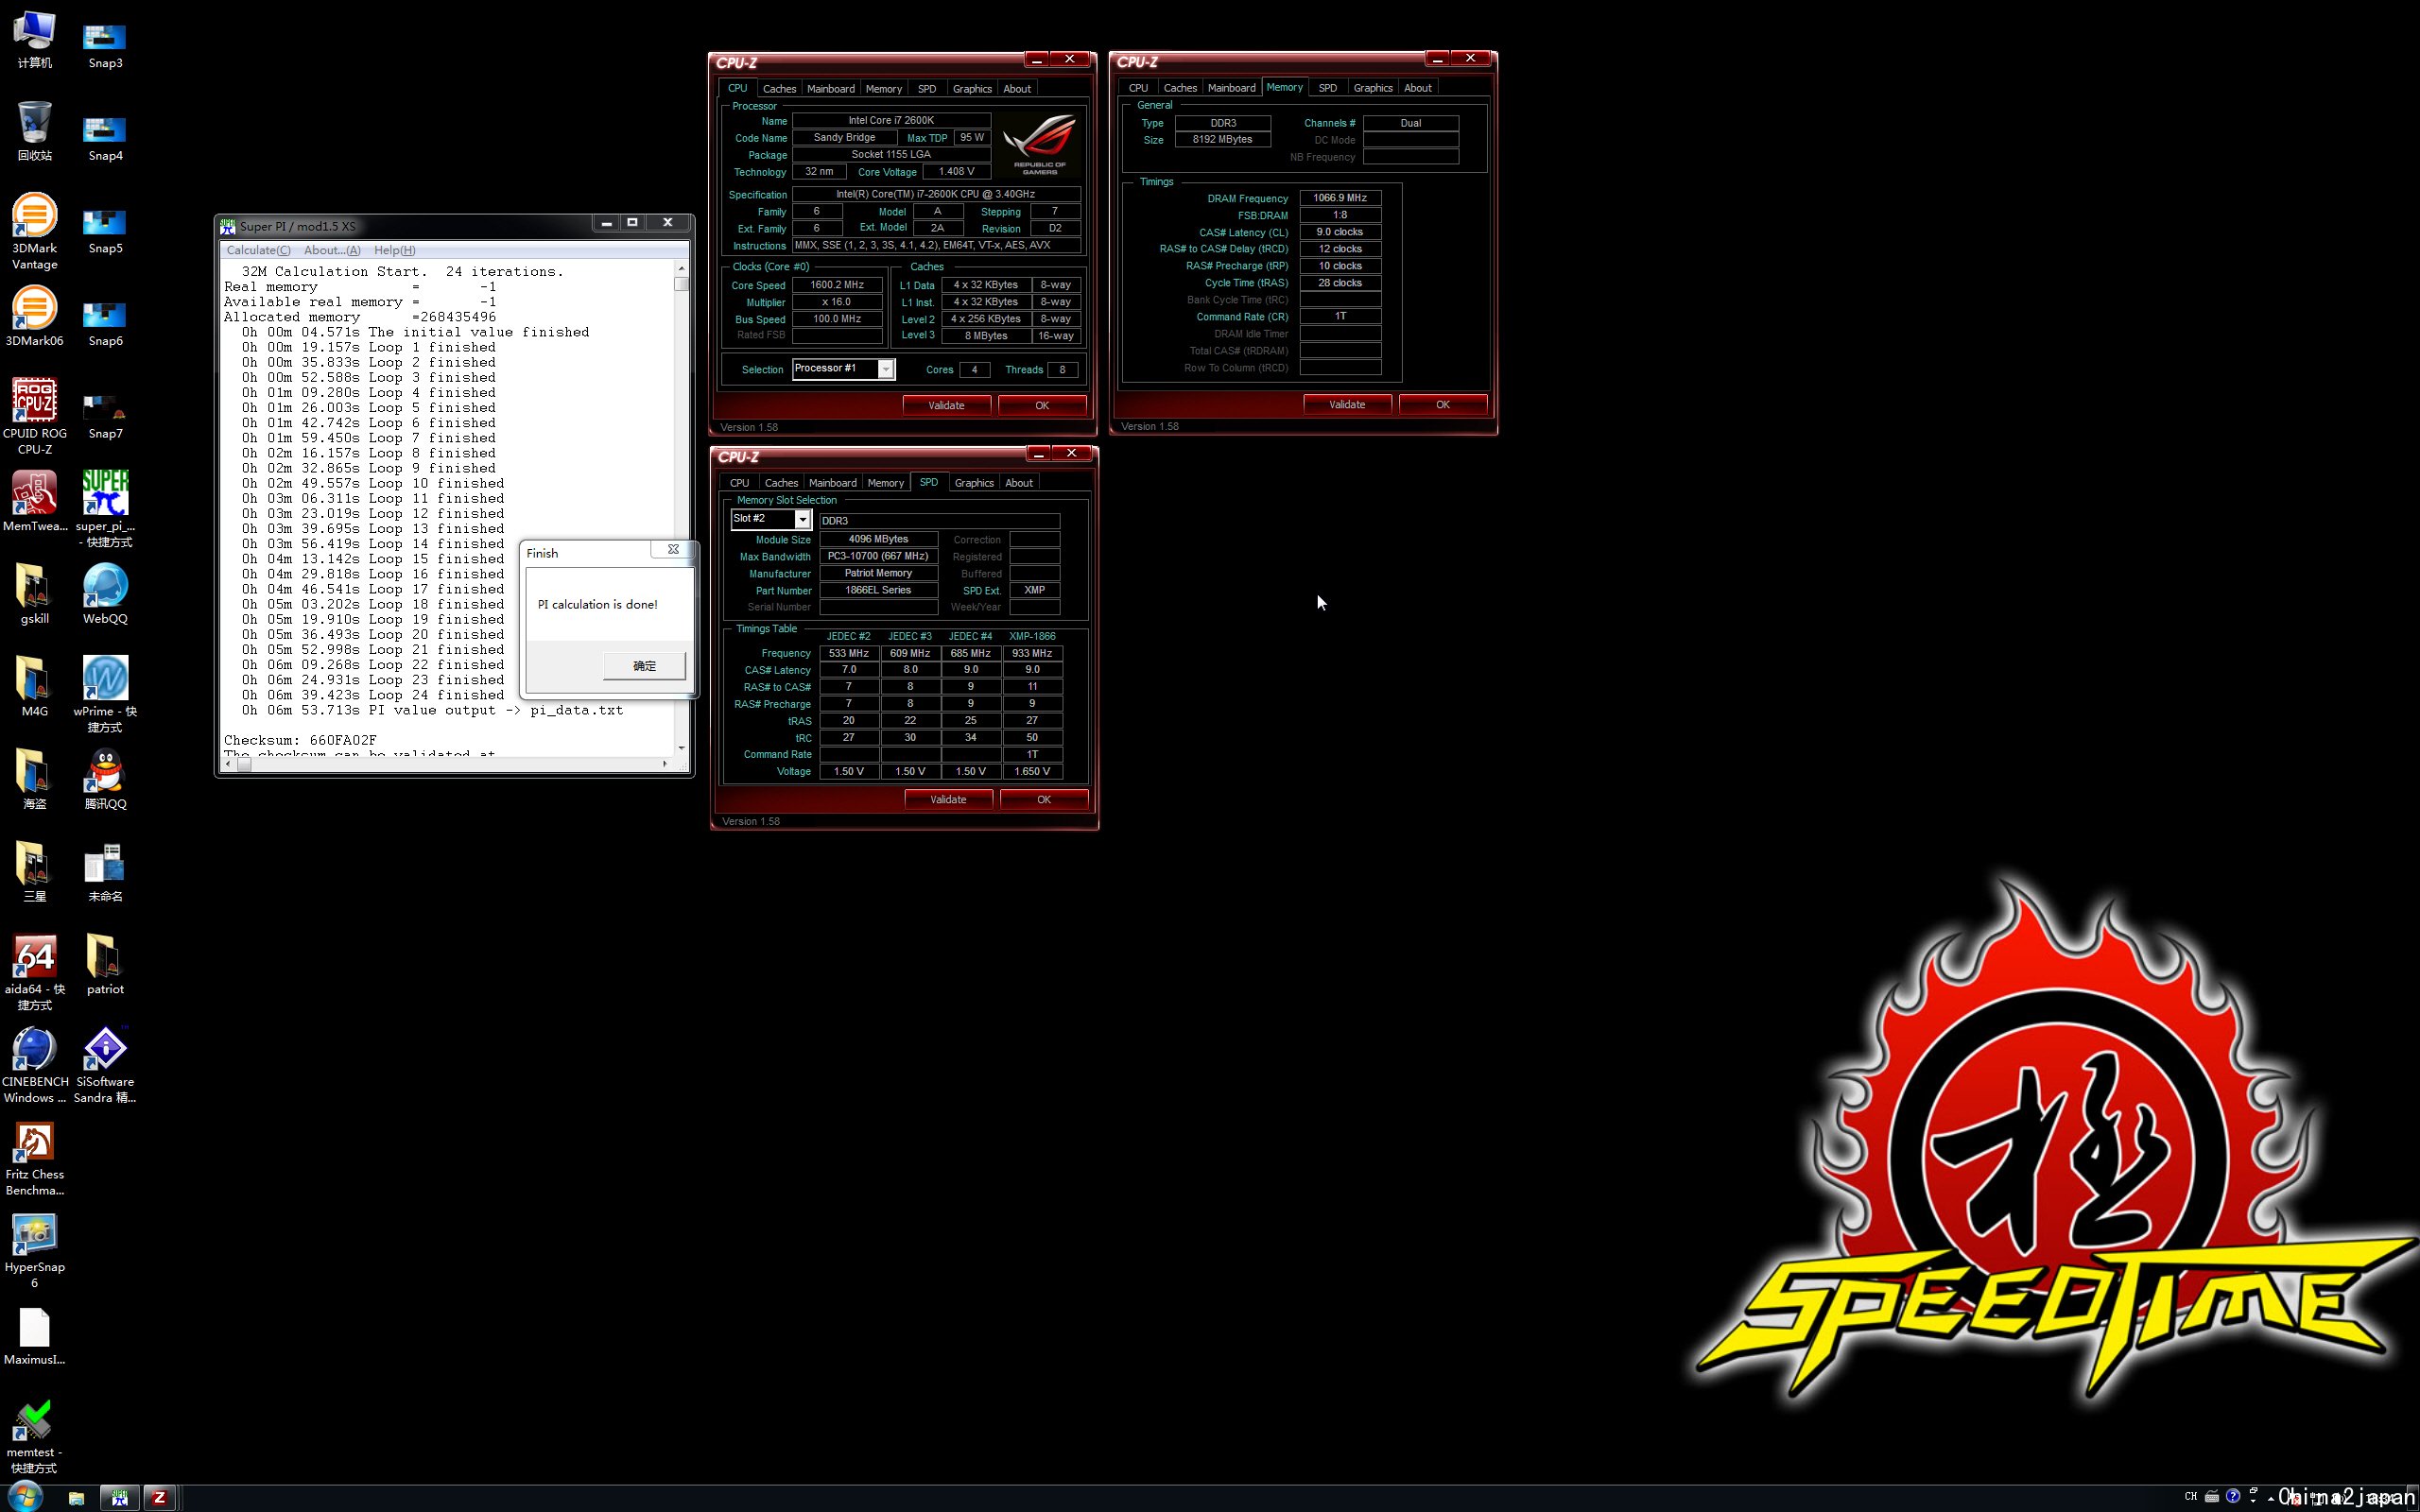Open the memtest shortcut icon
Screen dimensions: 2420x1512
coord(34,1436)
